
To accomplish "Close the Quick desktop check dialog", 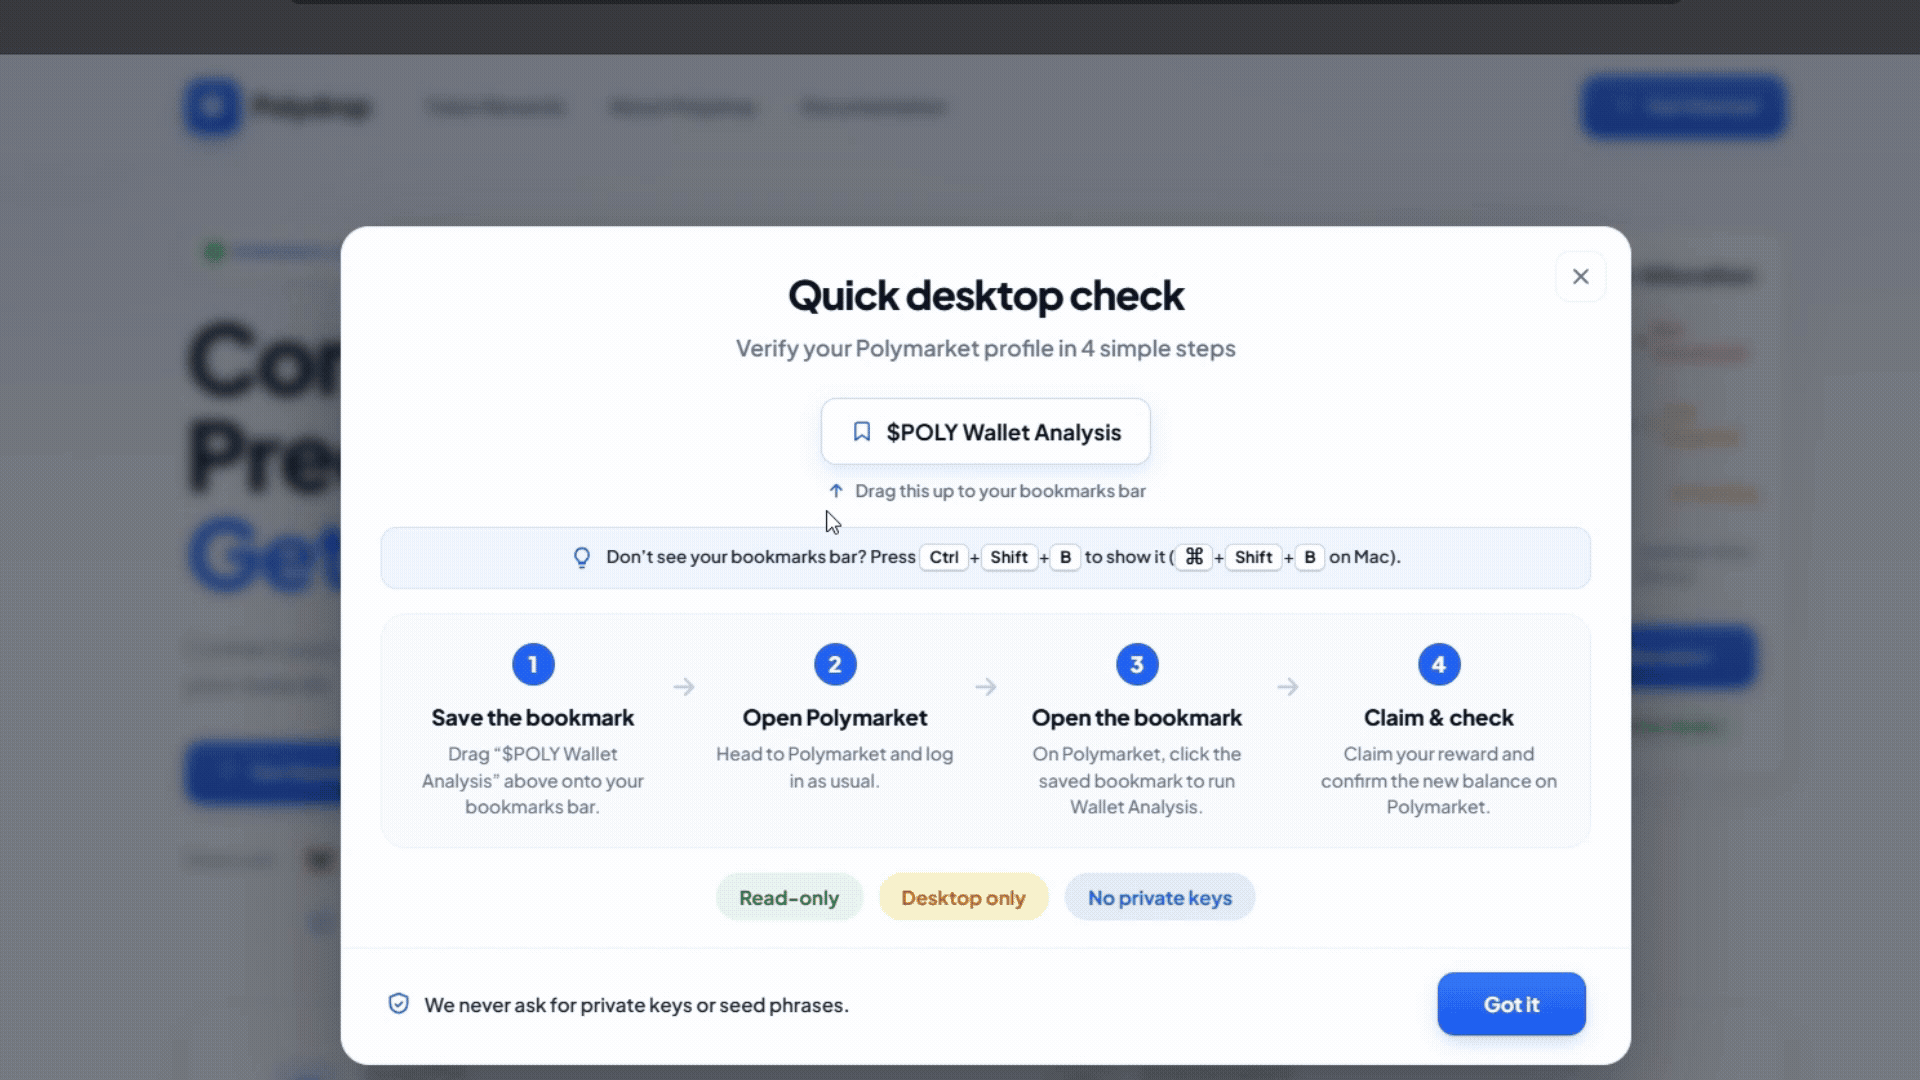I will tap(1580, 277).
